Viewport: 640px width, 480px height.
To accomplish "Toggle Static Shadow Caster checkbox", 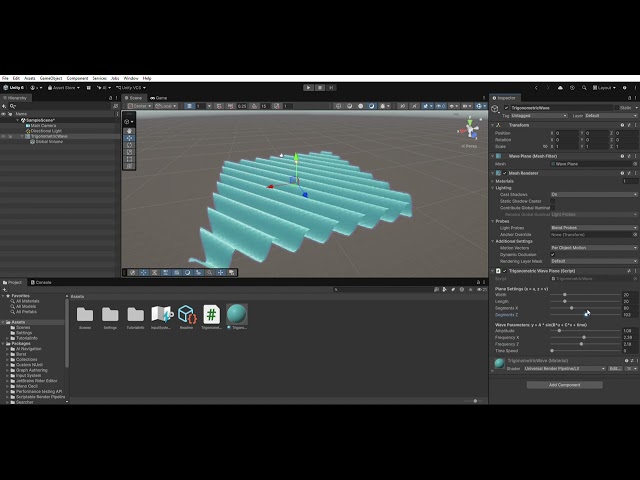I will (553, 201).
